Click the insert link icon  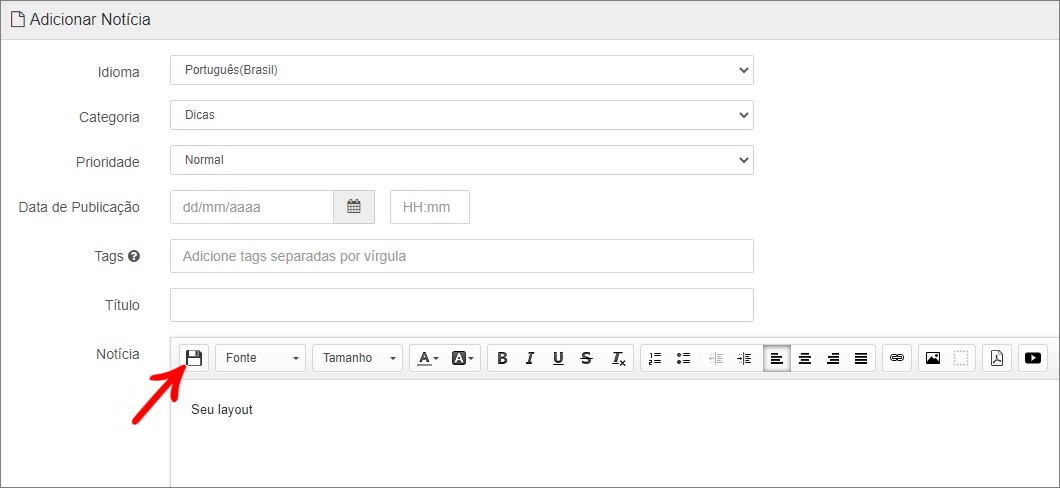click(897, 358)
